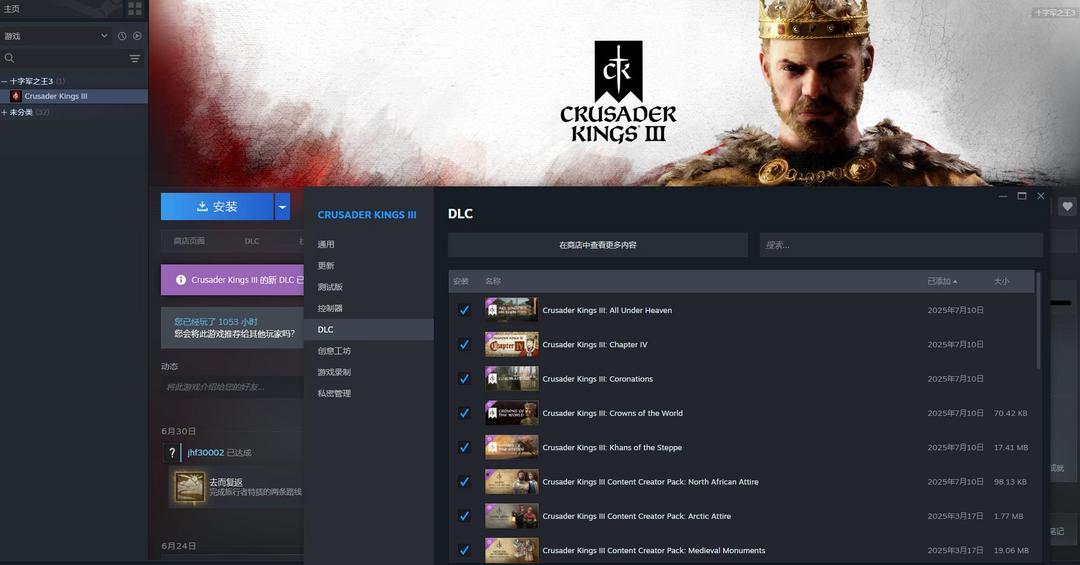Screen dimensions: 1080x565
Task: Open the 游戏 library category dropdown
Action: pos(56,36)
